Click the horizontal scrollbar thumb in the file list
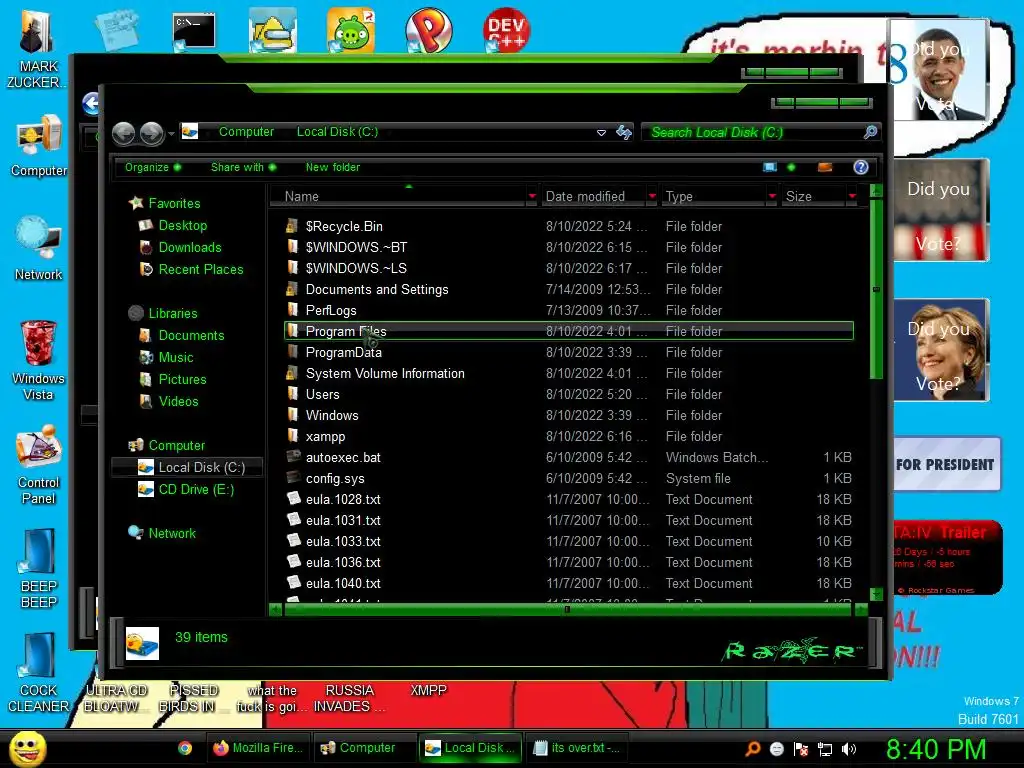The image size is (1024, 768). pyautogui.click(x=567, y=609)
